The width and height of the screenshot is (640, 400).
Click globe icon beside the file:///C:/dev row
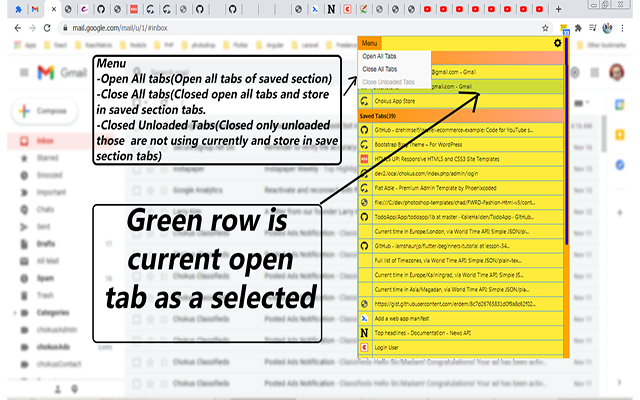coord(364,202)
